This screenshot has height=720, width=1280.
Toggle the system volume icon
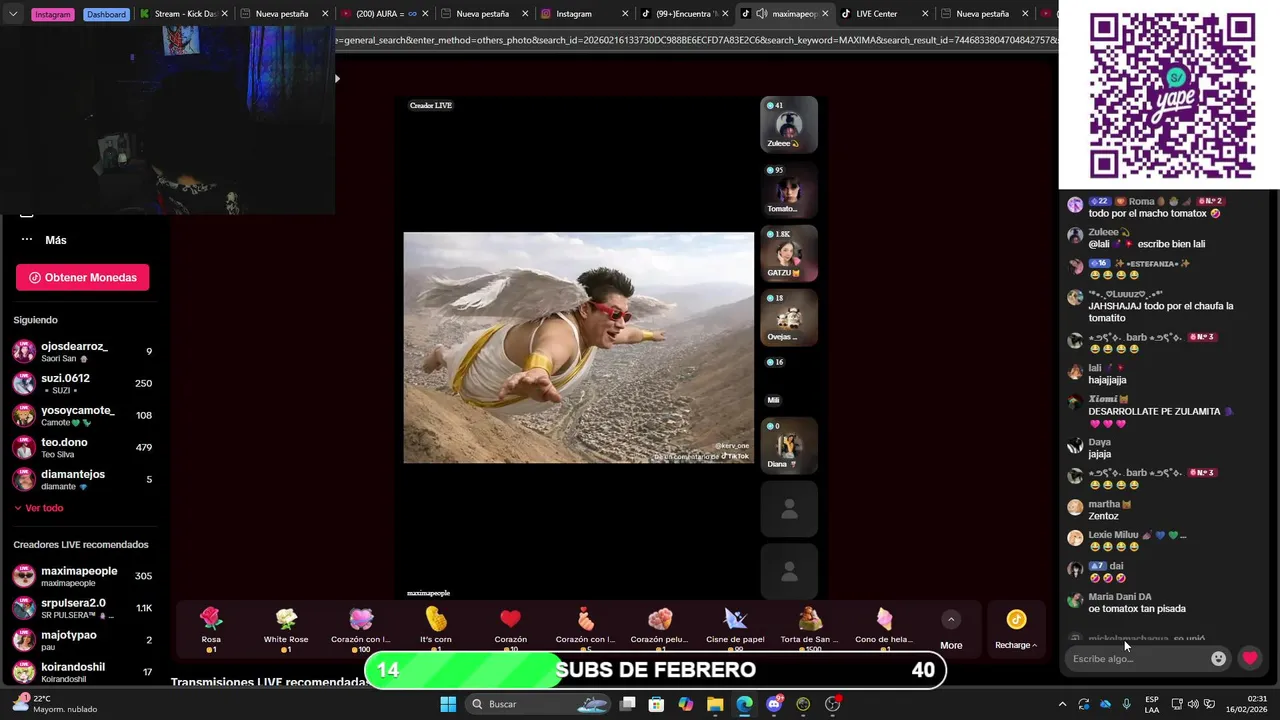(1195, 704)
